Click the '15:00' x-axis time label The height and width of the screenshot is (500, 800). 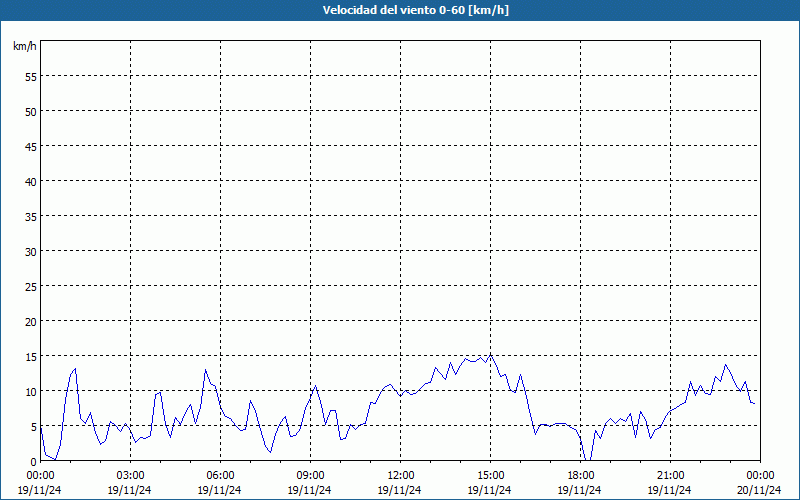pos(490,476)
